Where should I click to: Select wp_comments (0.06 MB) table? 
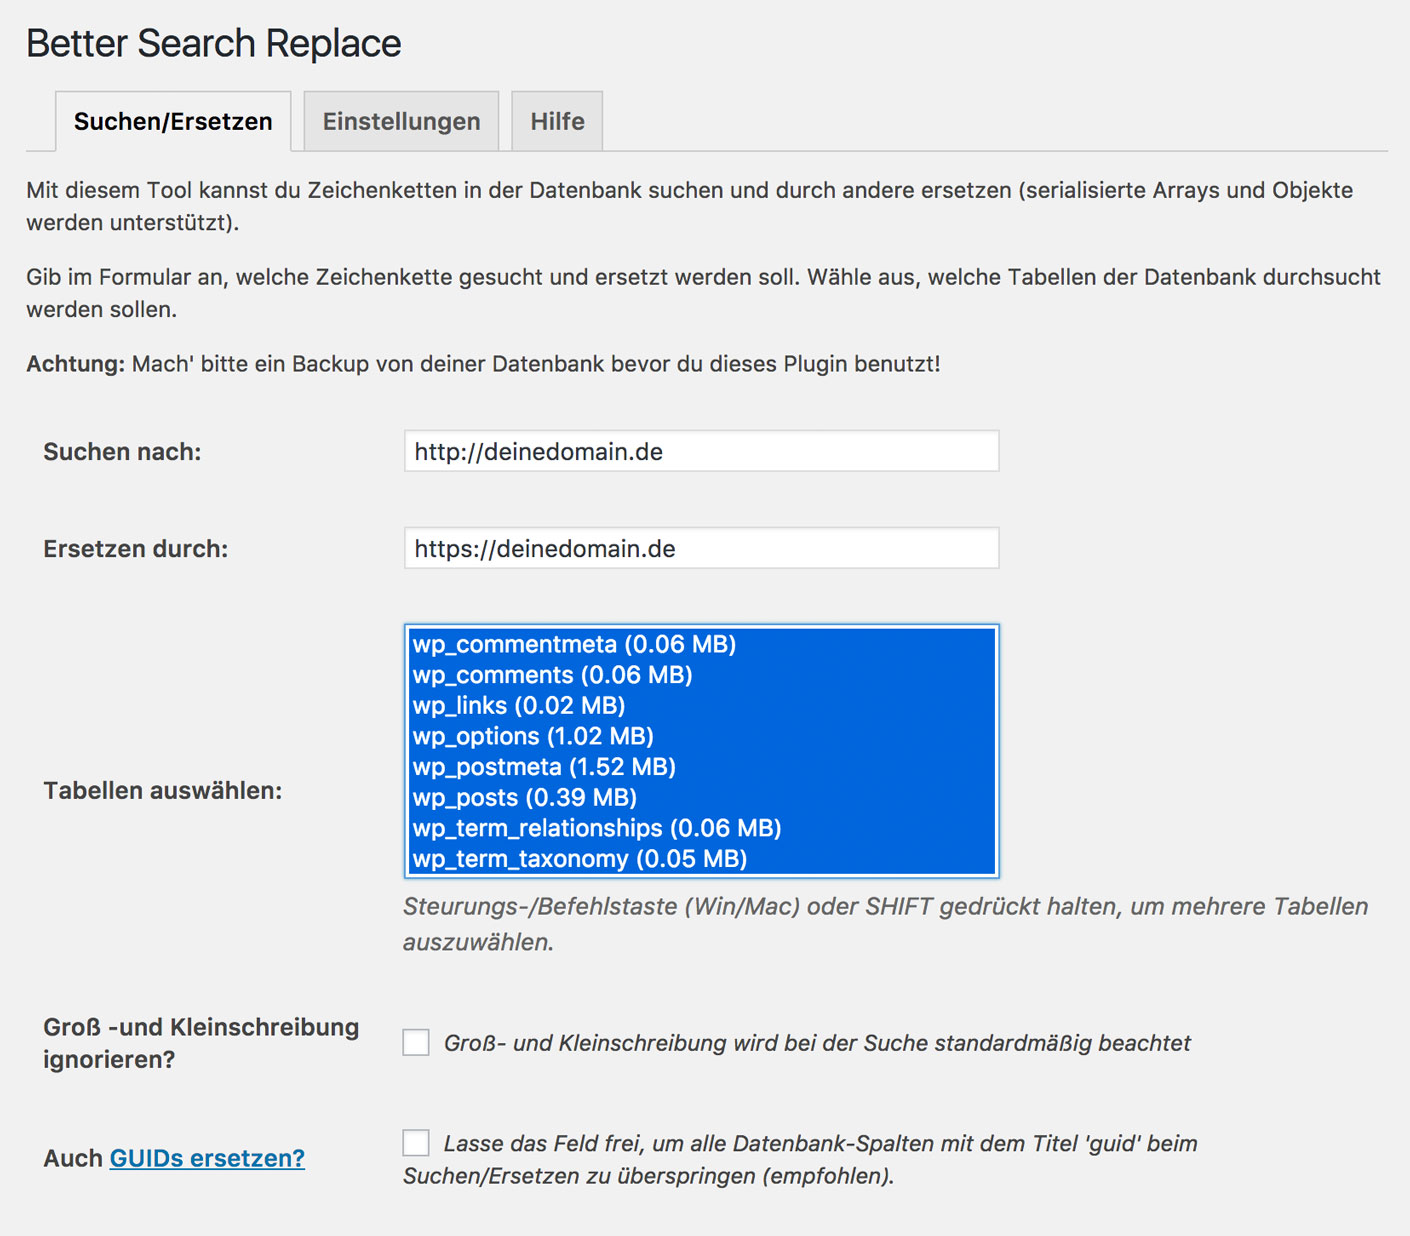(701, 675)
